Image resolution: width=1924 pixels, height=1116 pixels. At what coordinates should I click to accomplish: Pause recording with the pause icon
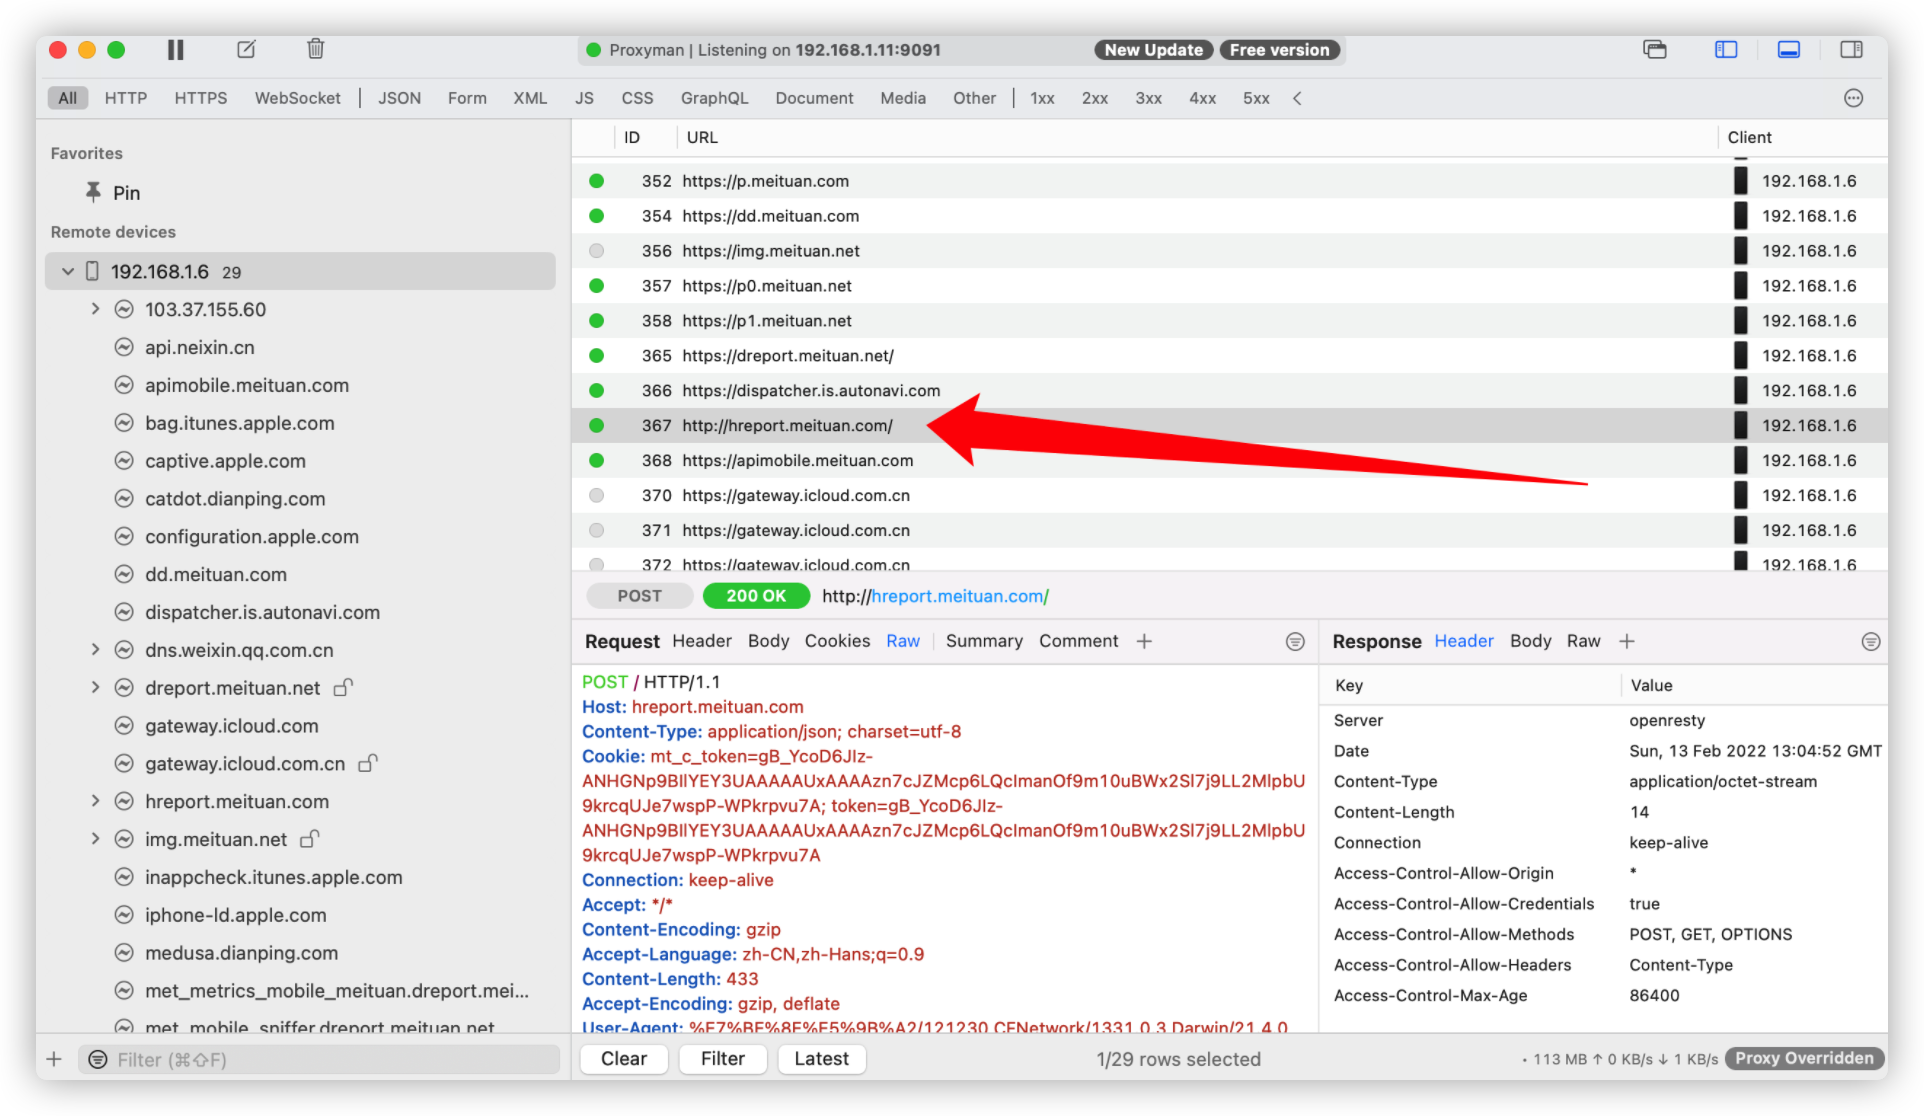[176, 49]
